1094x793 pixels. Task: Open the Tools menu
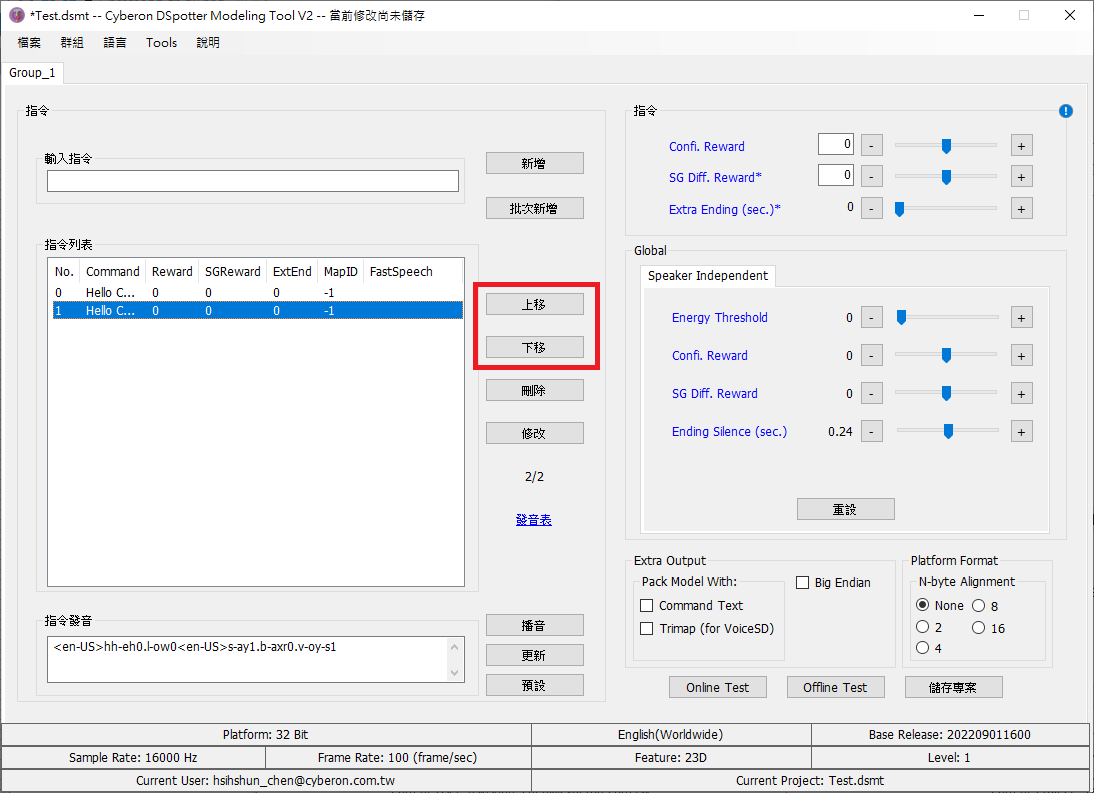[161, 43]
